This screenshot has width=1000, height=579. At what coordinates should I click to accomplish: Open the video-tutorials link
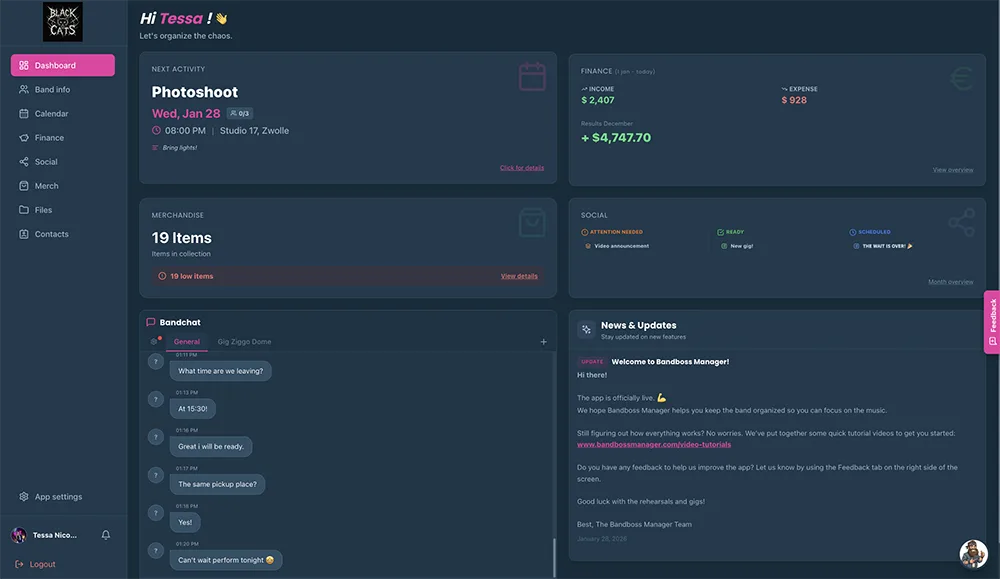654,444
